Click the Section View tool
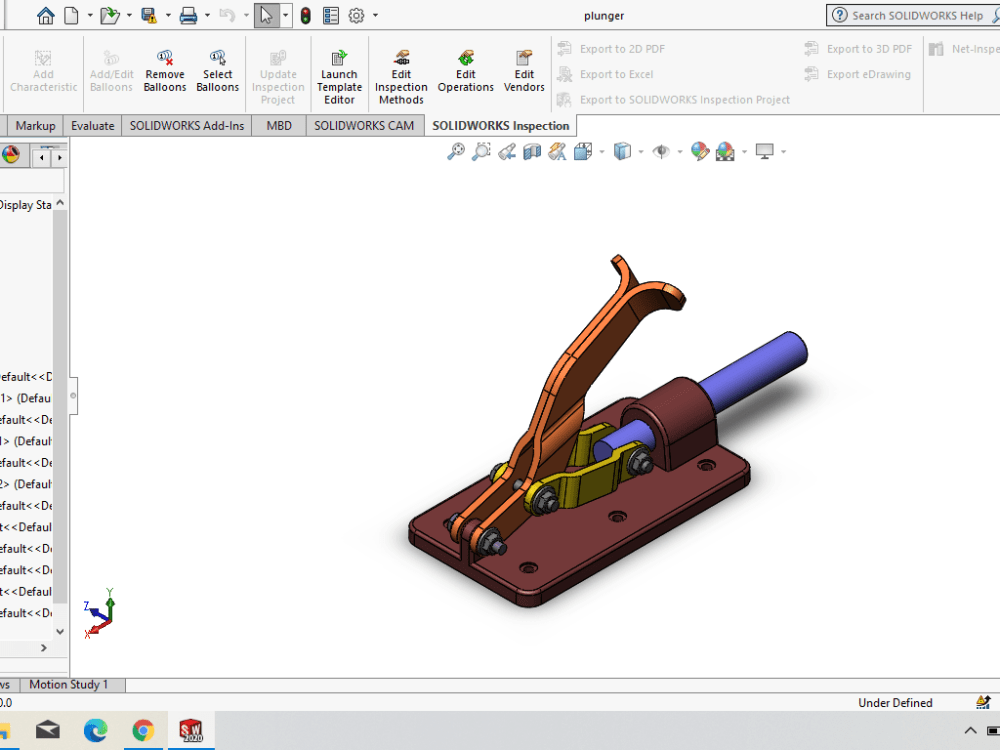Viewport: 1000px width, 750px height. pyautogui.click(x=532, y=151)
